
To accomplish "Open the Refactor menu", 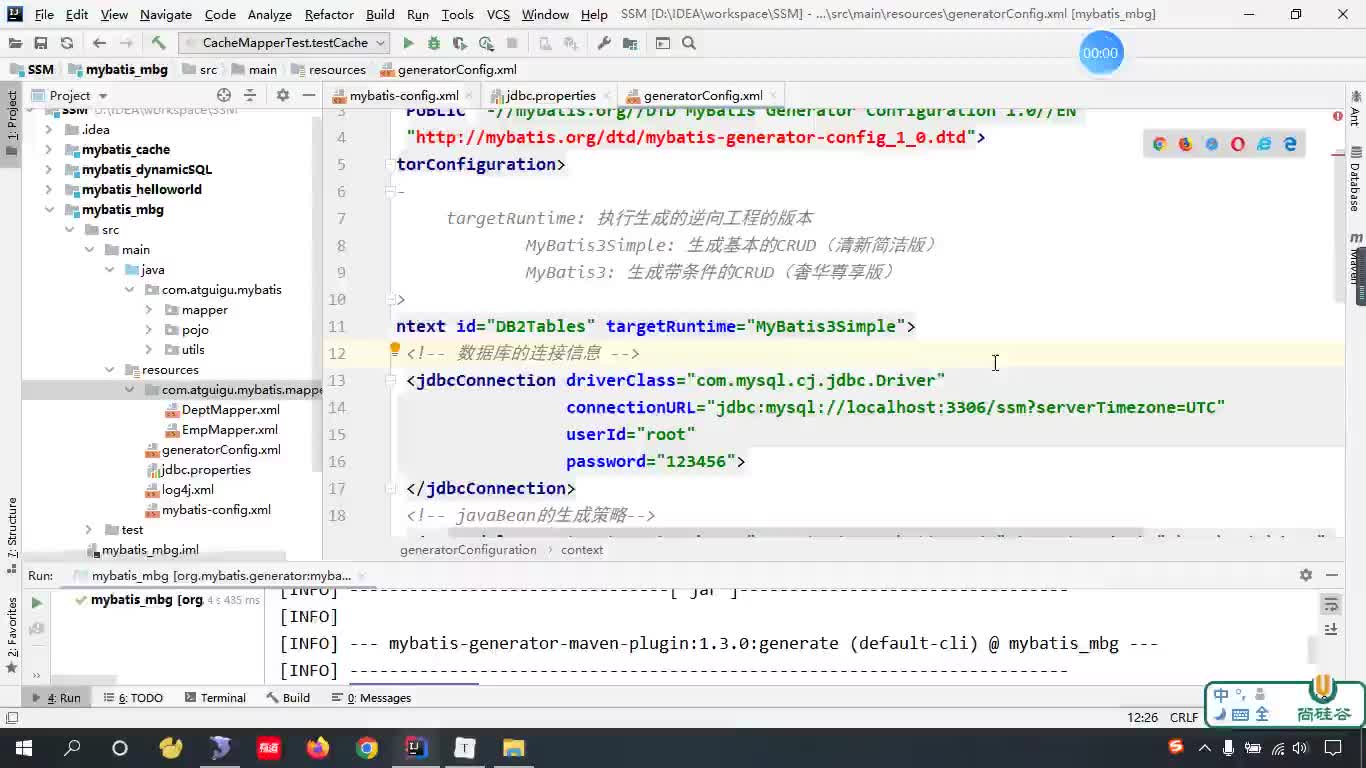I will 329,14.
